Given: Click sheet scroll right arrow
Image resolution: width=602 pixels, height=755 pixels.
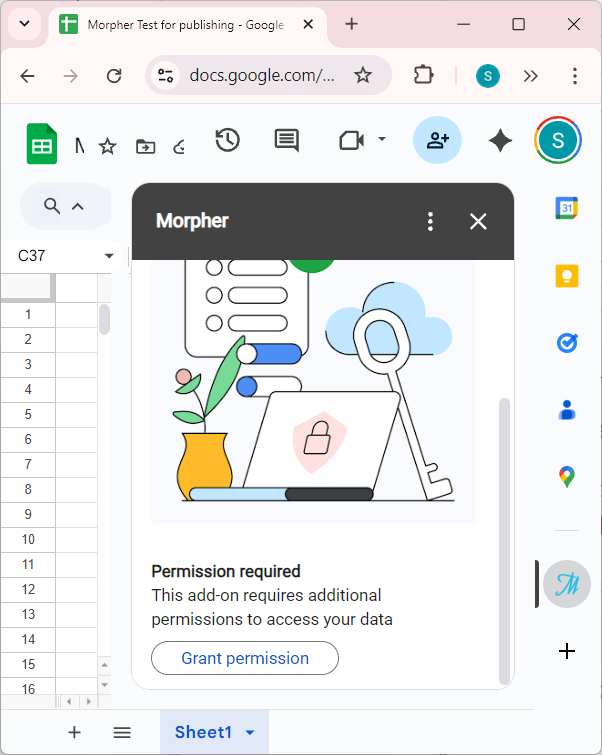Looking at the screenshot, I should 89,702.
